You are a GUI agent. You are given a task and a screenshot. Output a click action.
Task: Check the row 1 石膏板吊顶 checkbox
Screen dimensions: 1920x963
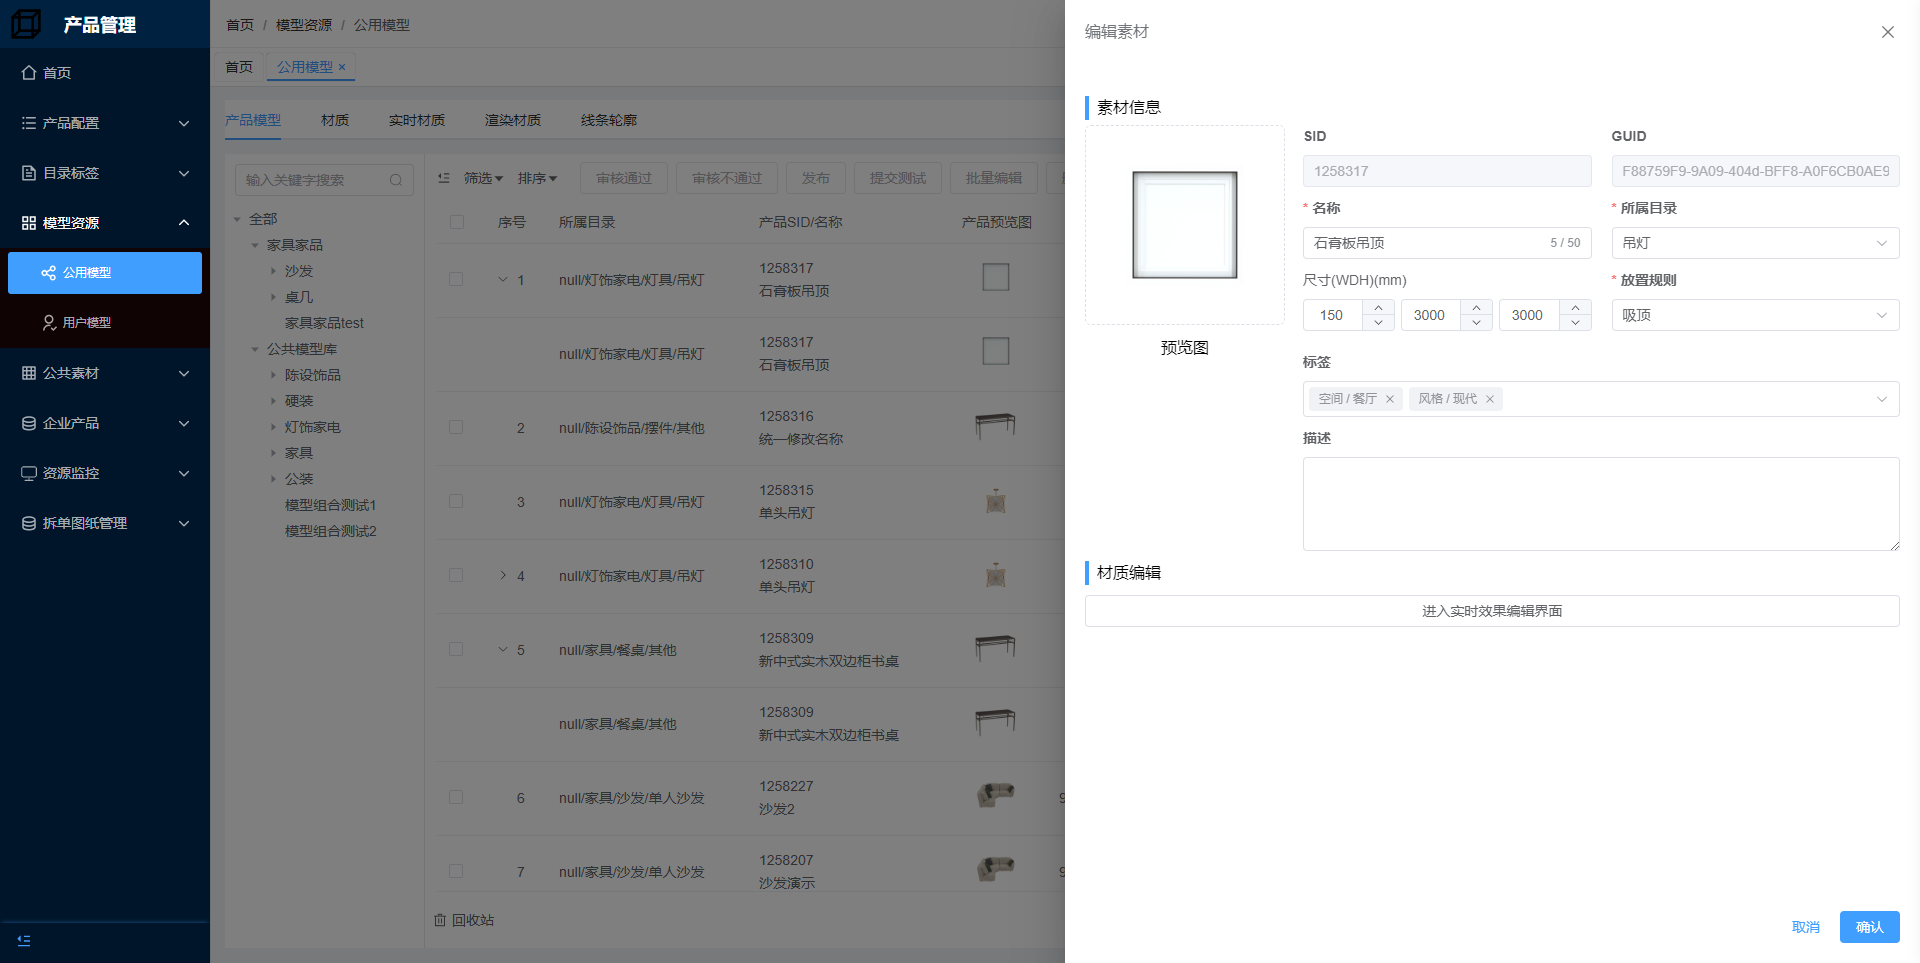[x=456, y=280]
